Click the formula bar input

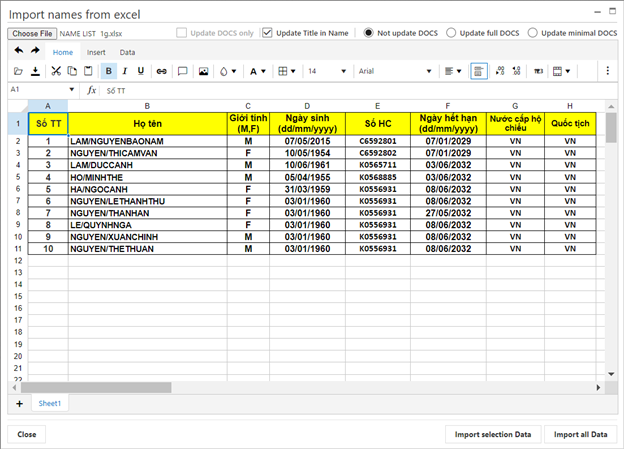click(358, 90)
